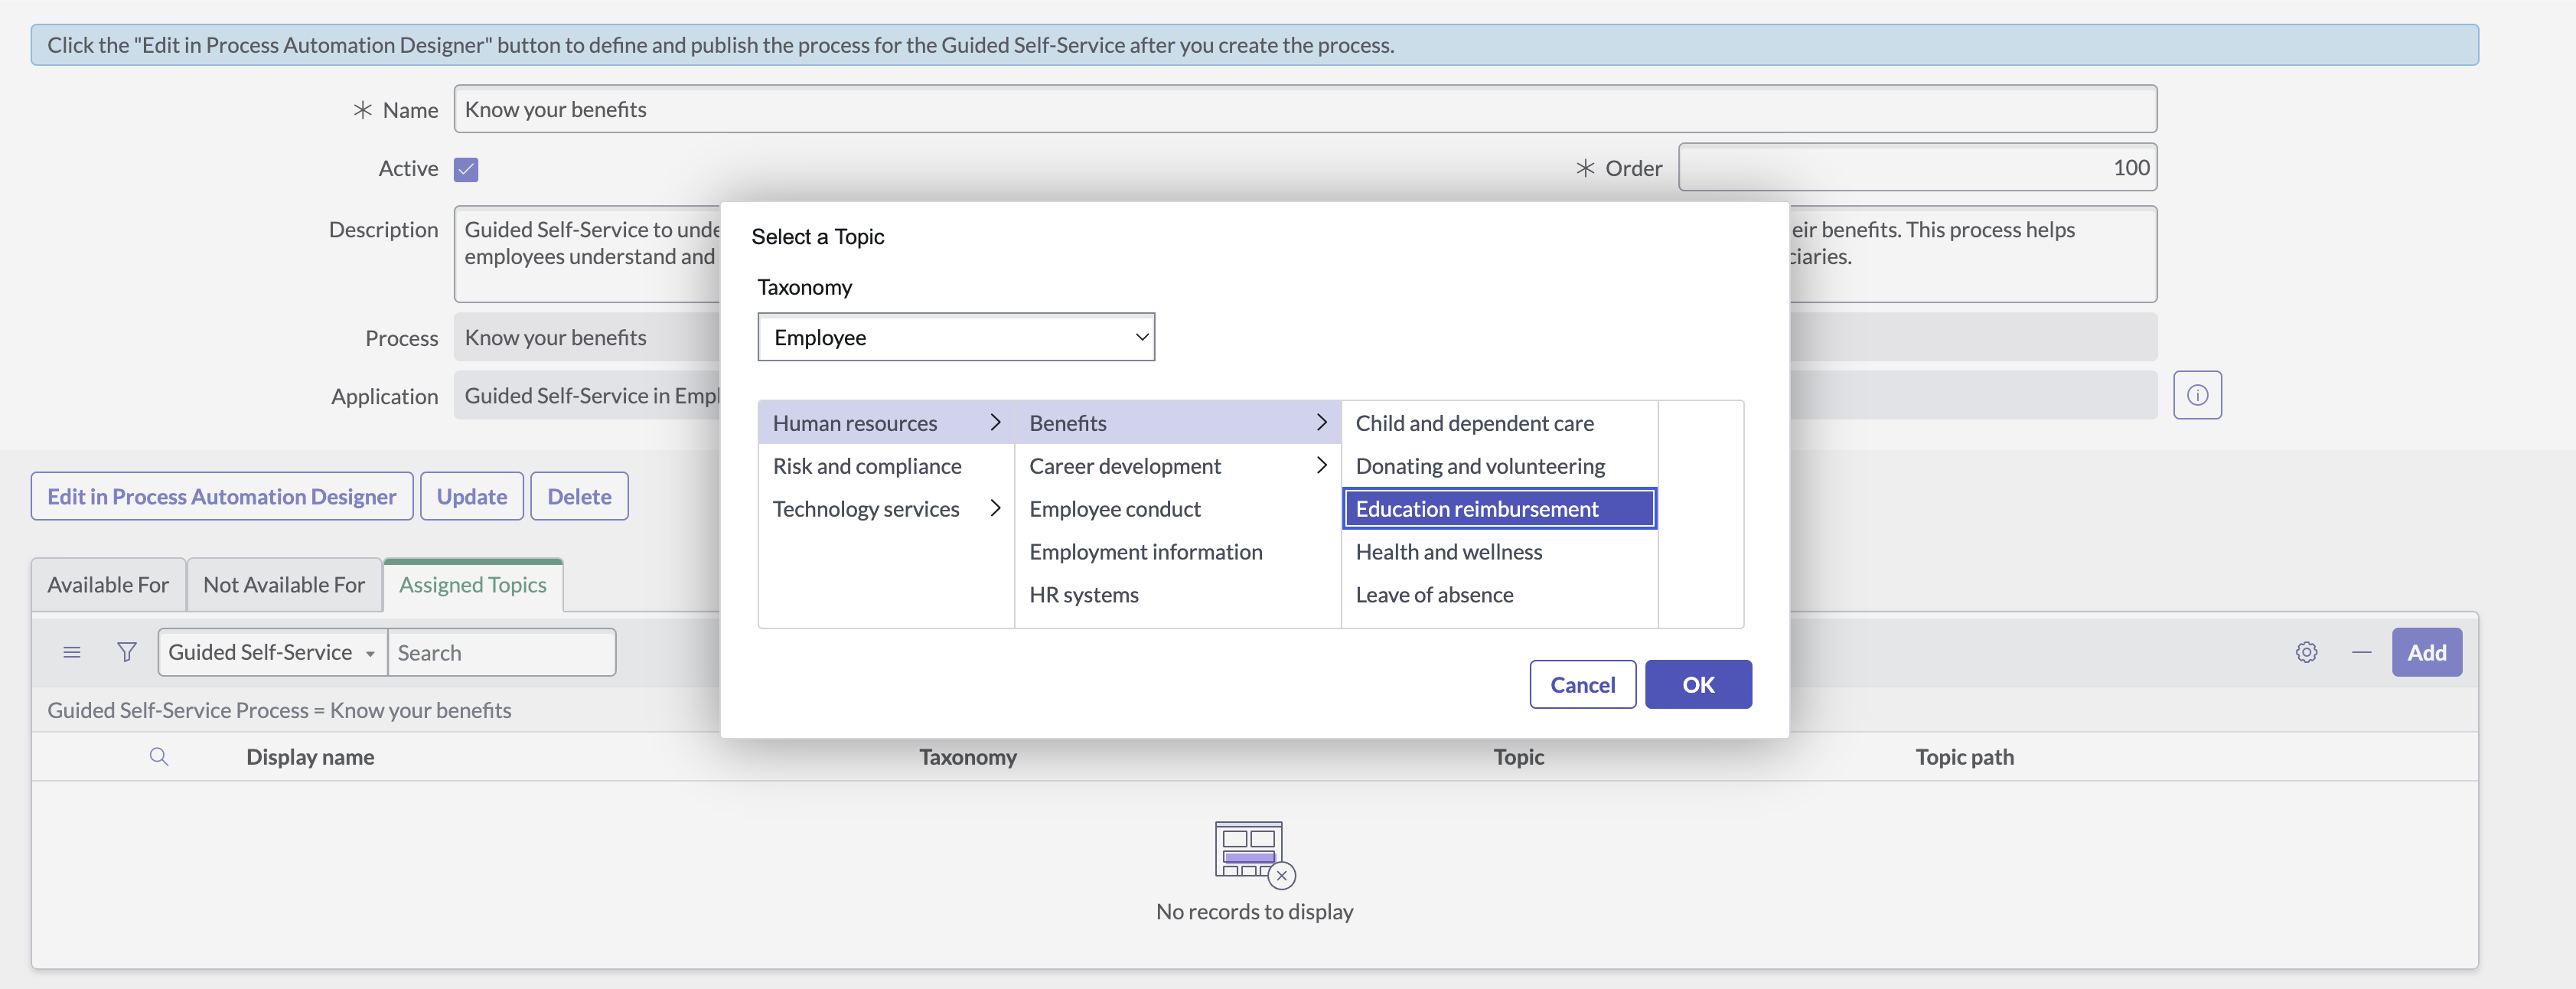Screen dimensions: 2576x989
Task: Click OK in Select a Topic dialog
Action: [1698, 685]
